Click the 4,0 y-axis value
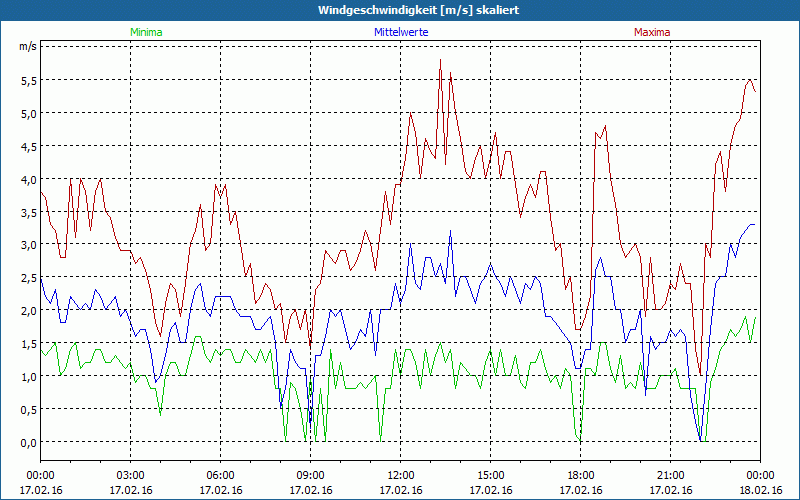The image size is (800, 500). point(29,179)
